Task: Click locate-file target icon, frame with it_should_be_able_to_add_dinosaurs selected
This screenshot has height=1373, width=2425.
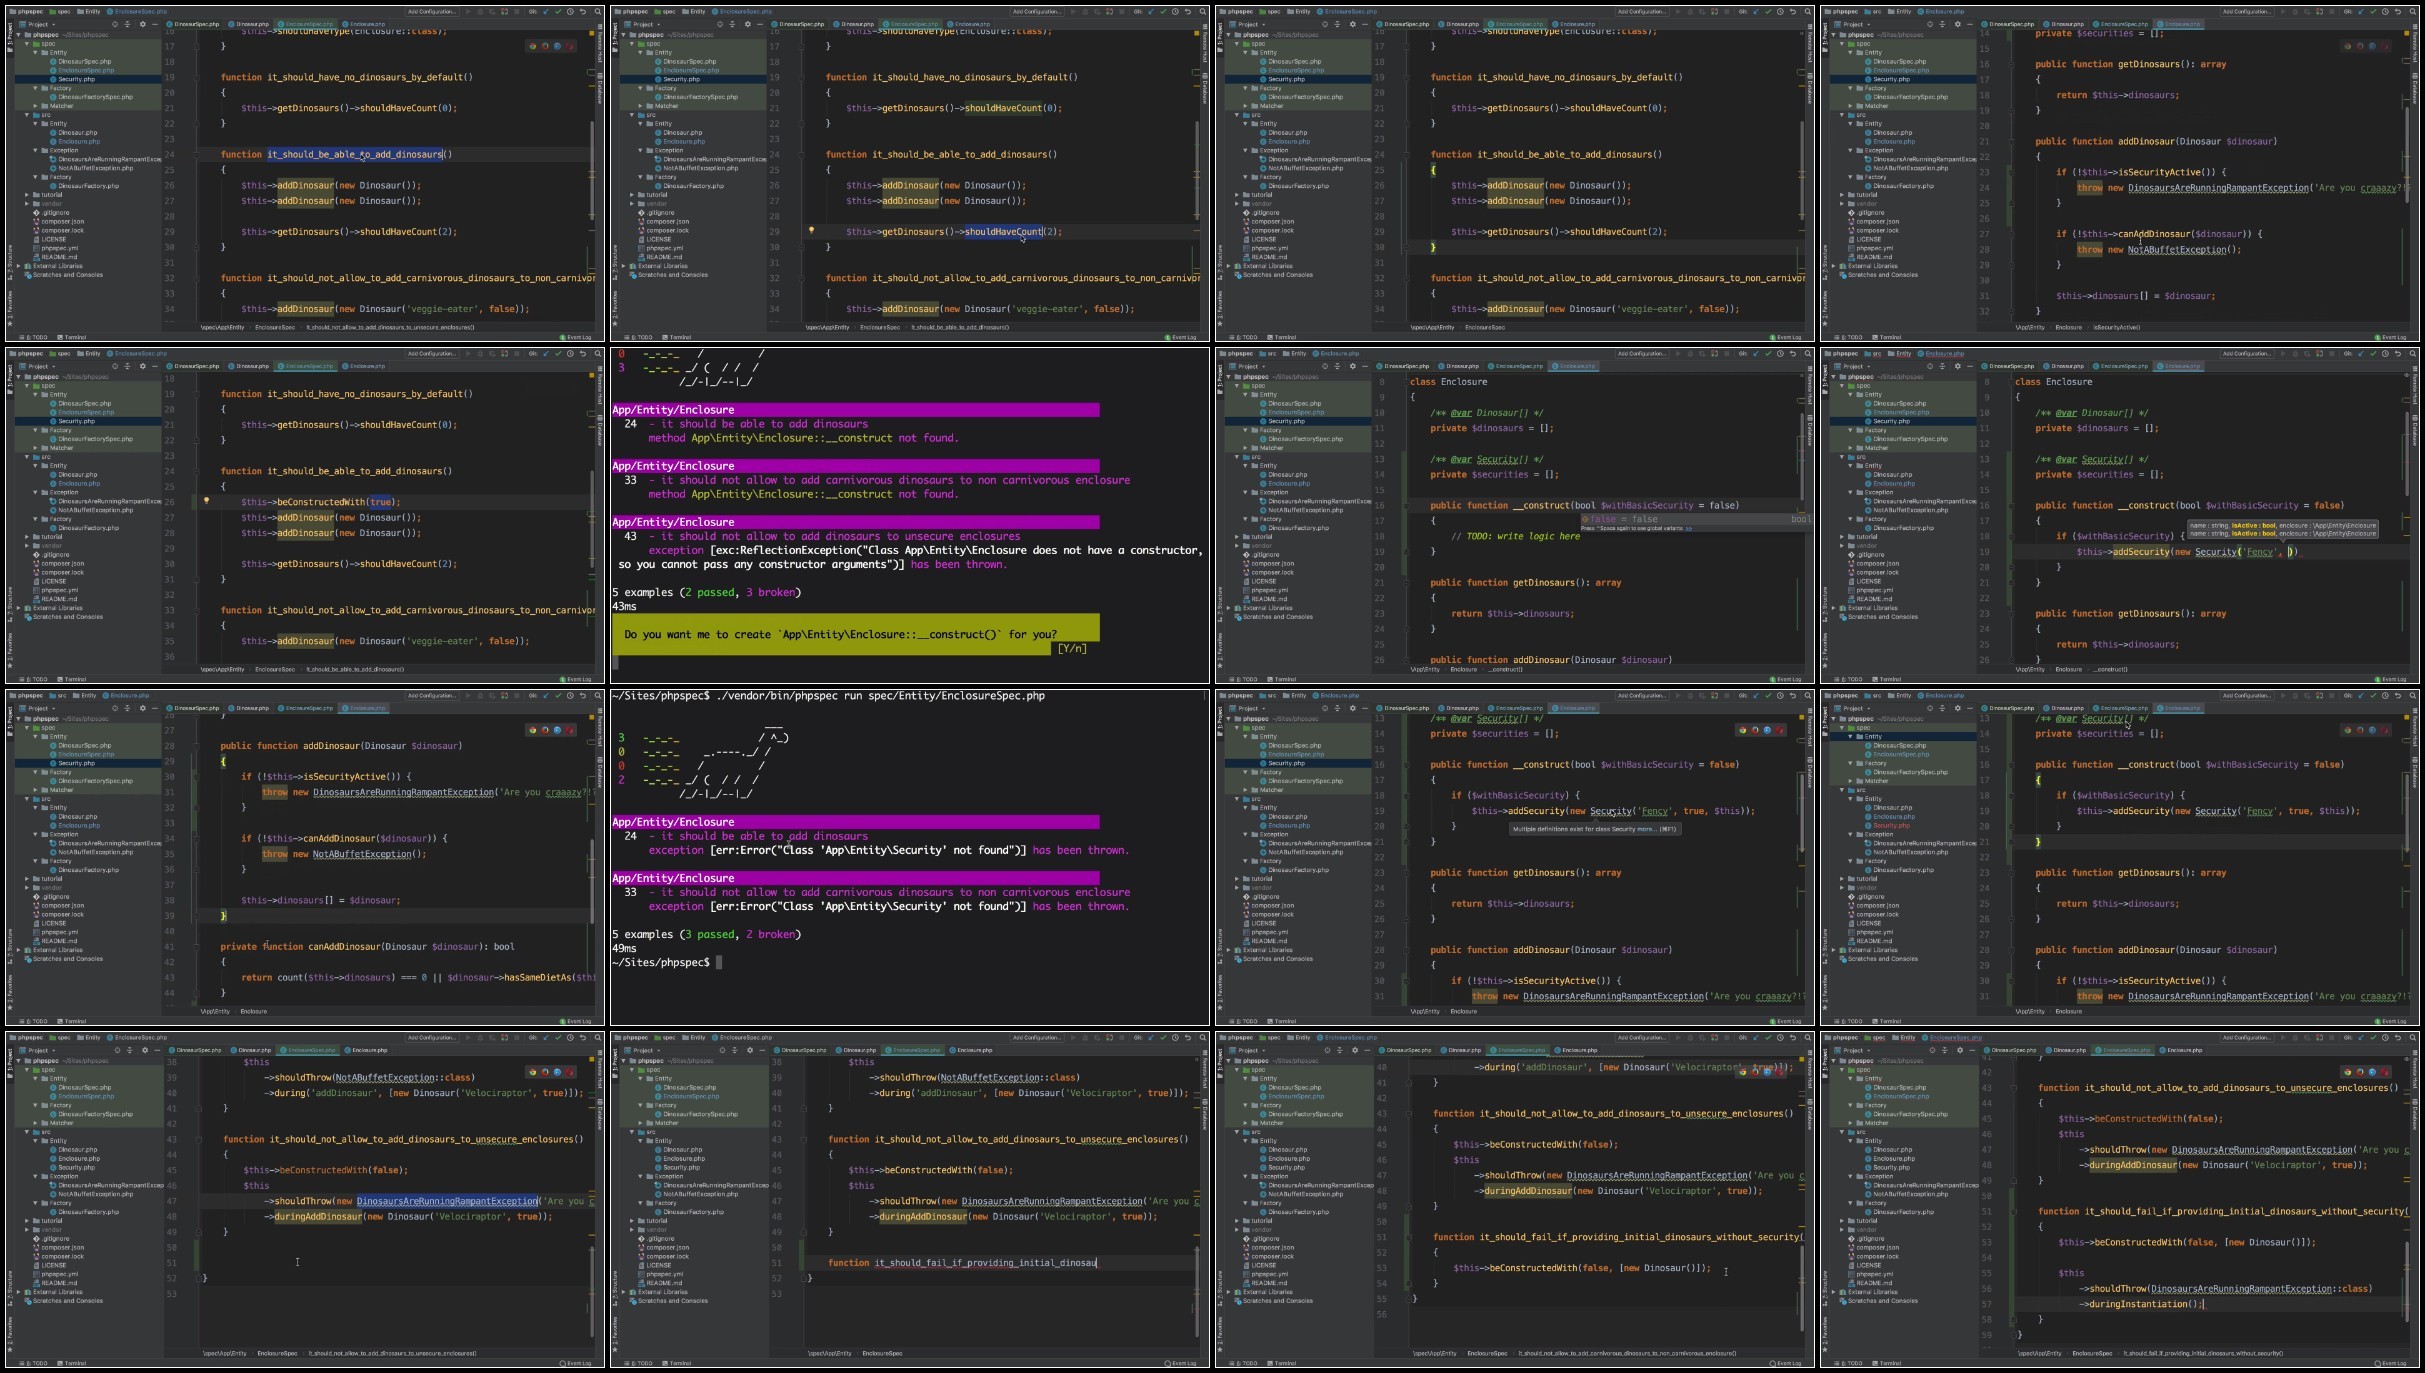Action: coord(114,24)
